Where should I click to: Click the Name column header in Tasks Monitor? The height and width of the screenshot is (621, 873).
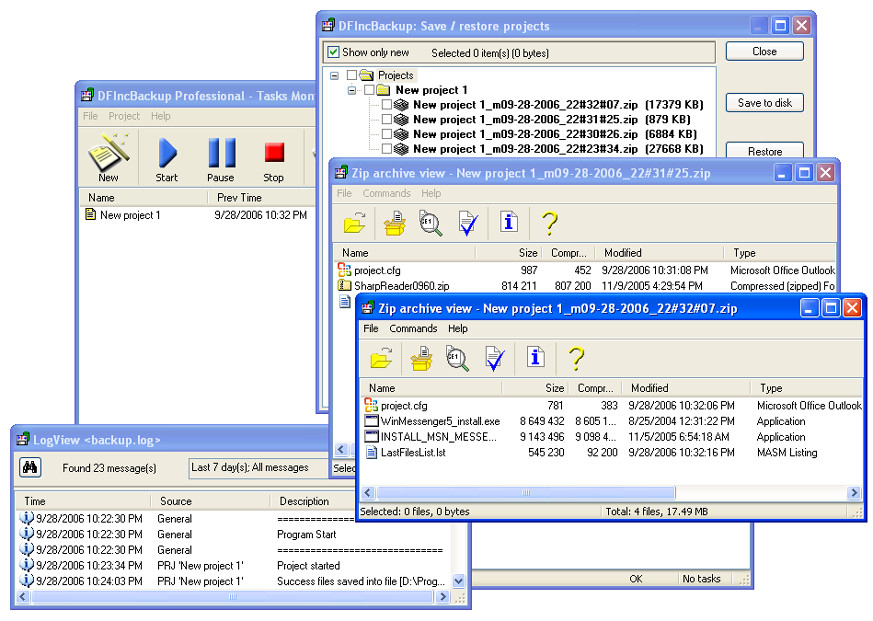pos(144,197)
